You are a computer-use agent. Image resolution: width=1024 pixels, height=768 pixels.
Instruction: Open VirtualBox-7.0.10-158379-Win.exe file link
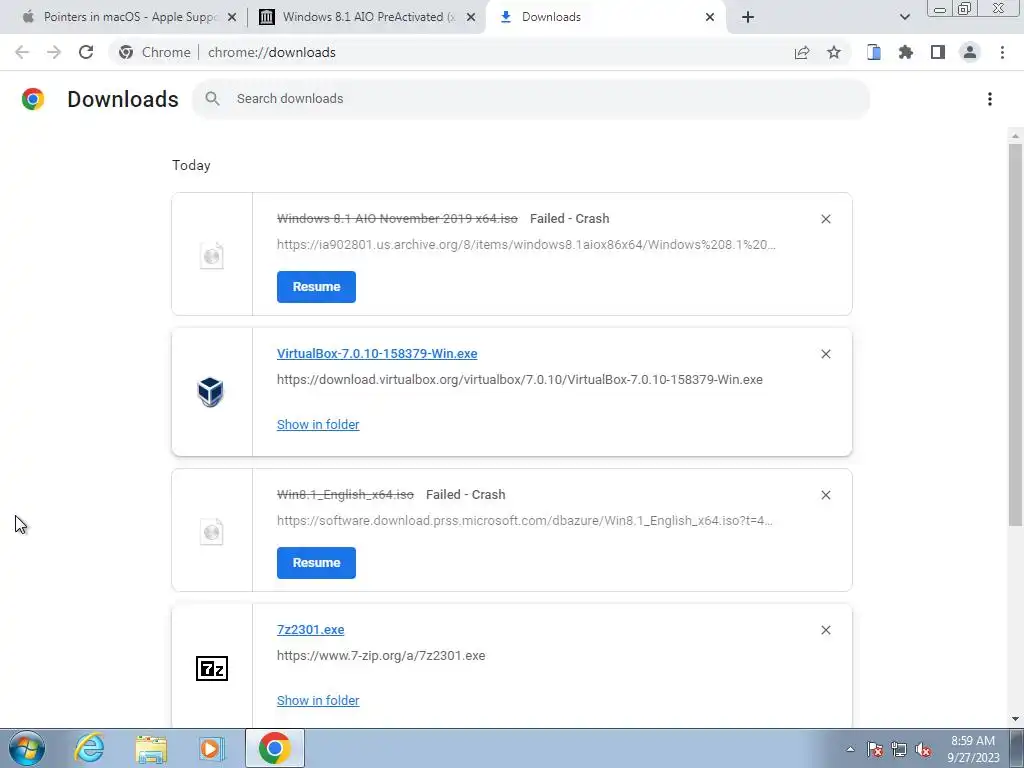(377, 353)
